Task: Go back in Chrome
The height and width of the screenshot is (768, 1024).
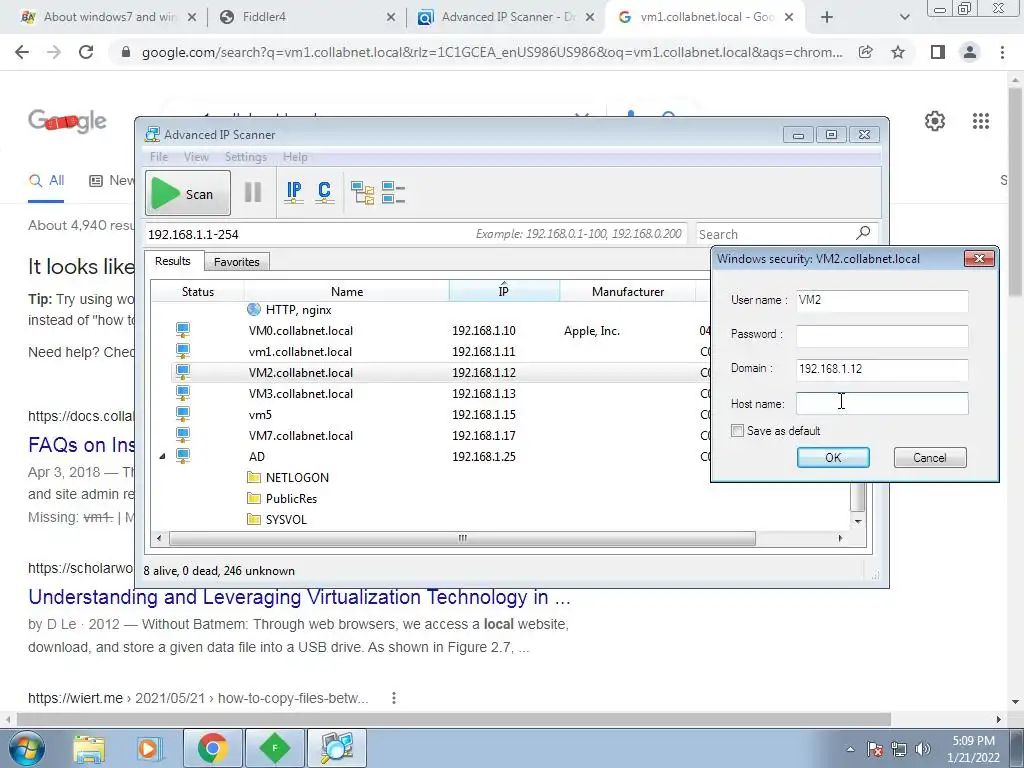Action: coord(22,52)
